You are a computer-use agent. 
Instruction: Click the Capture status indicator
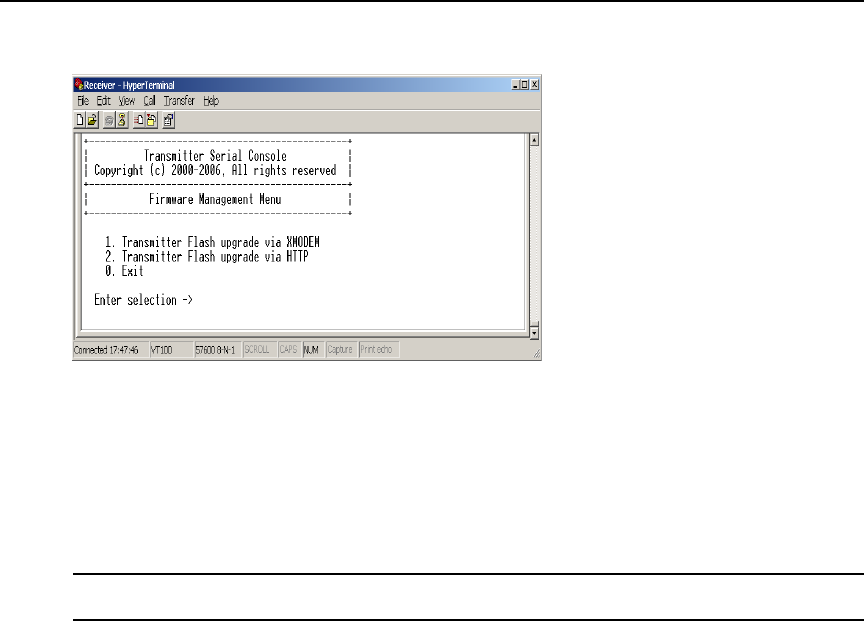click(341, 350)
